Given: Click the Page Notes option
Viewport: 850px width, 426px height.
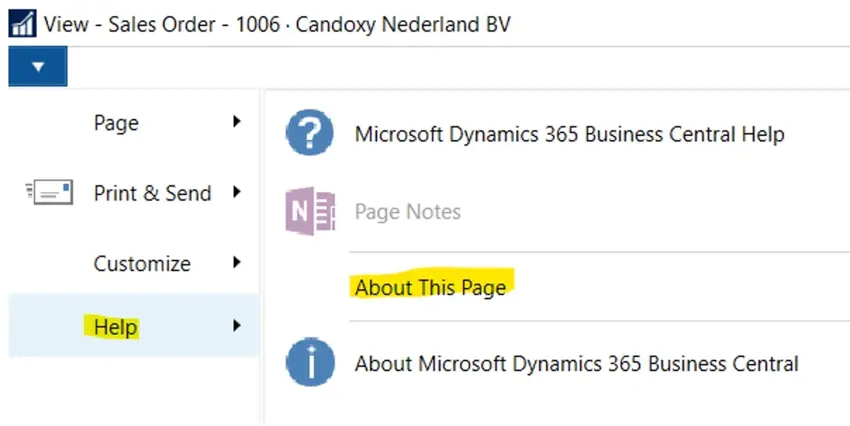Looking at the screenshot, I should (x=407, y=212).
